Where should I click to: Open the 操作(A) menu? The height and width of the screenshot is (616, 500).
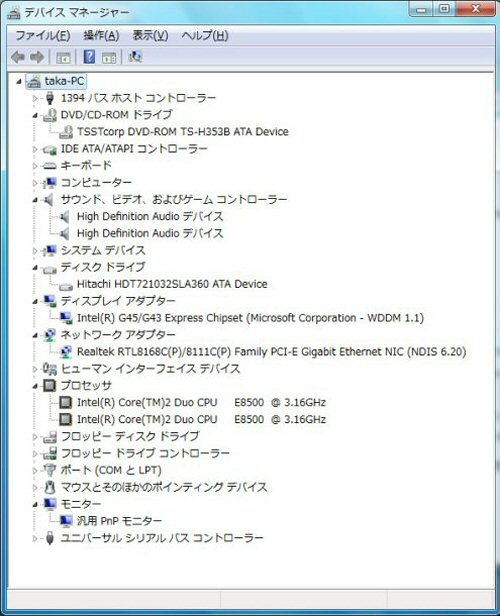click(101, 36)
